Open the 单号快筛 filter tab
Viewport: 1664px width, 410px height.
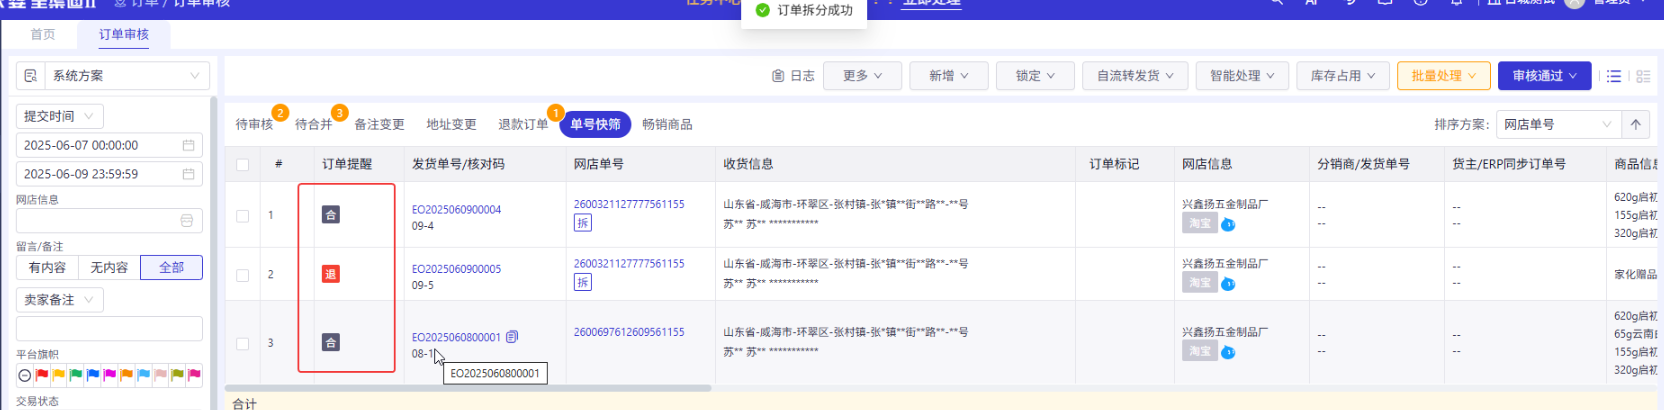click(595, 124)
